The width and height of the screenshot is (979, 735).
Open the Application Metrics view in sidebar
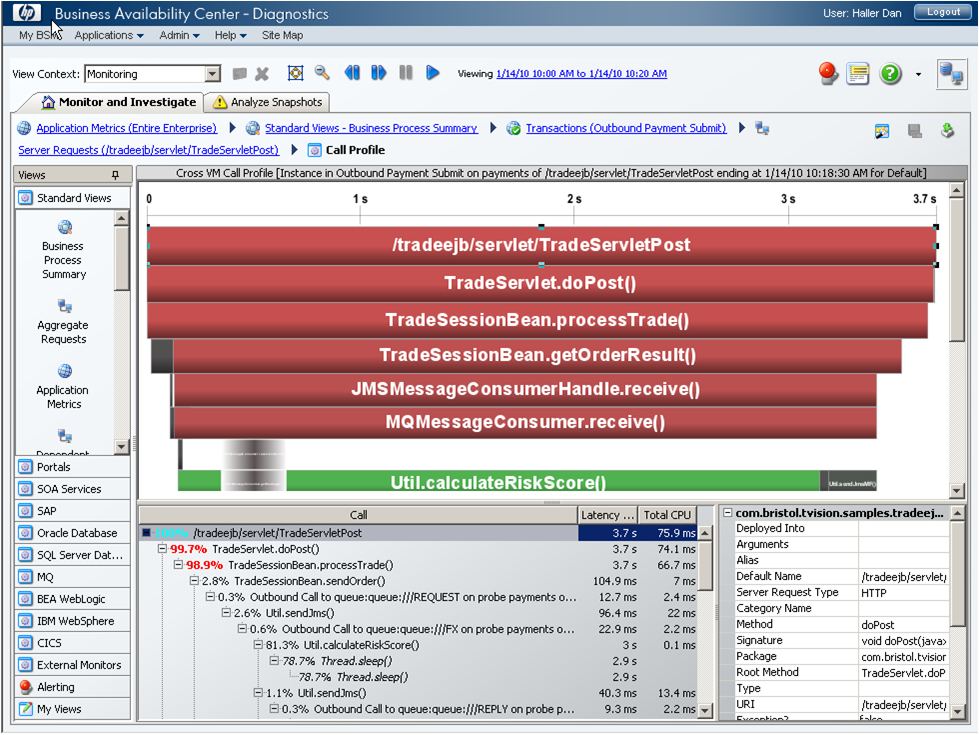[x=63, y=387]
